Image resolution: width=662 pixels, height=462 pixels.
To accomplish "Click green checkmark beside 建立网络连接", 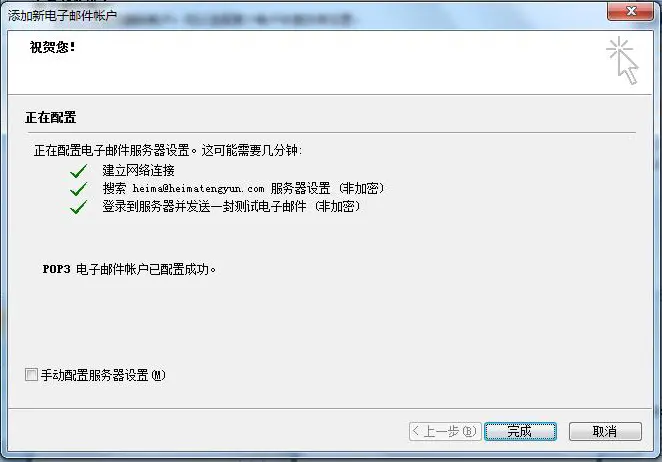I will [79, 171].
